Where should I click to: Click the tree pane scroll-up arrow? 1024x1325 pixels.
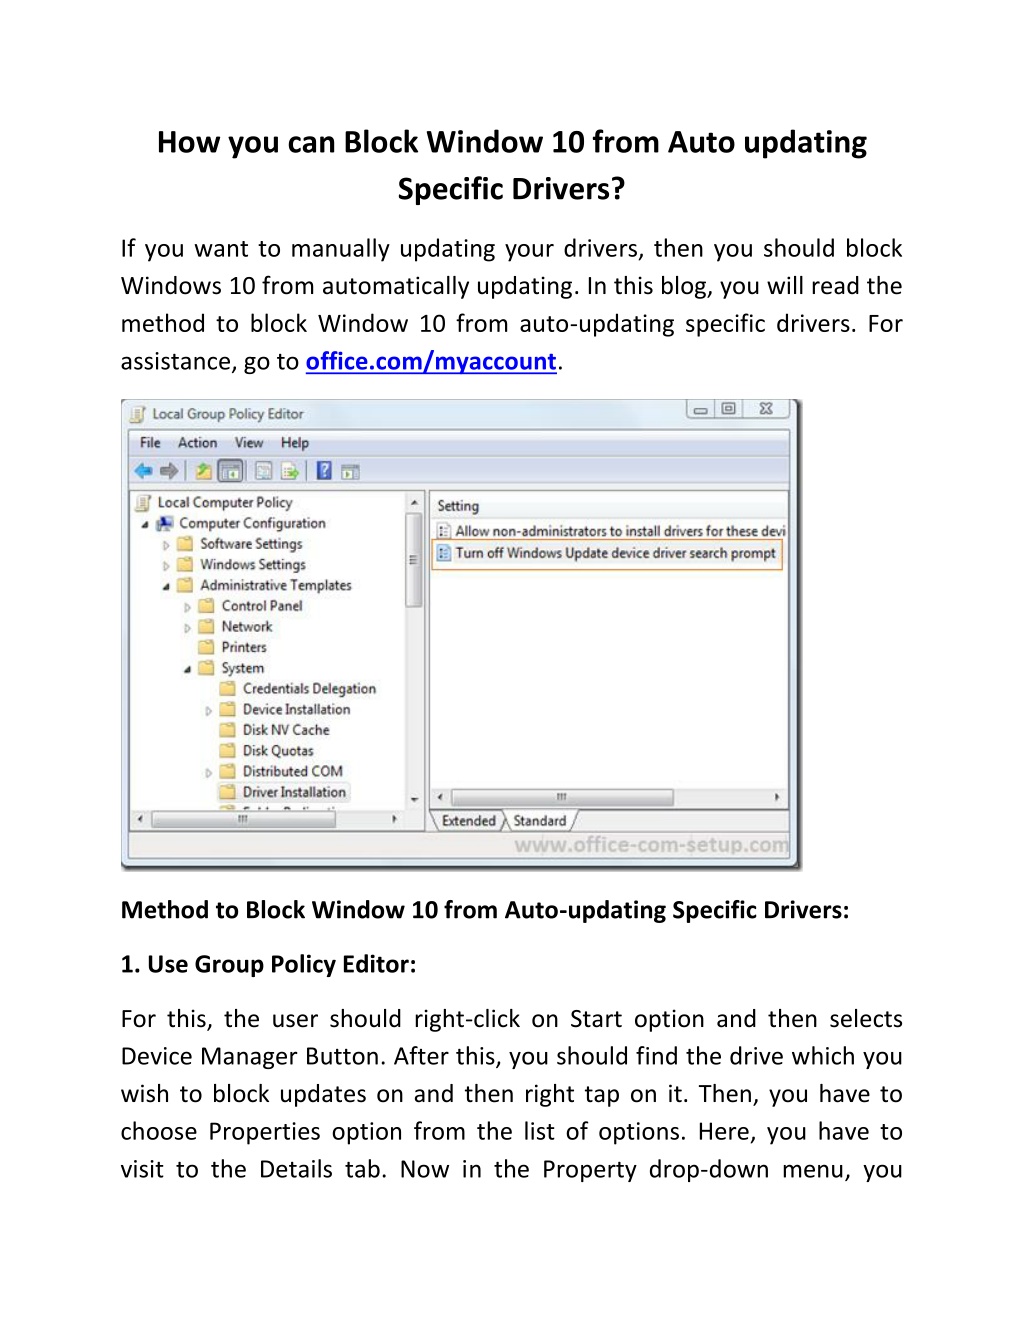[414, 502]
